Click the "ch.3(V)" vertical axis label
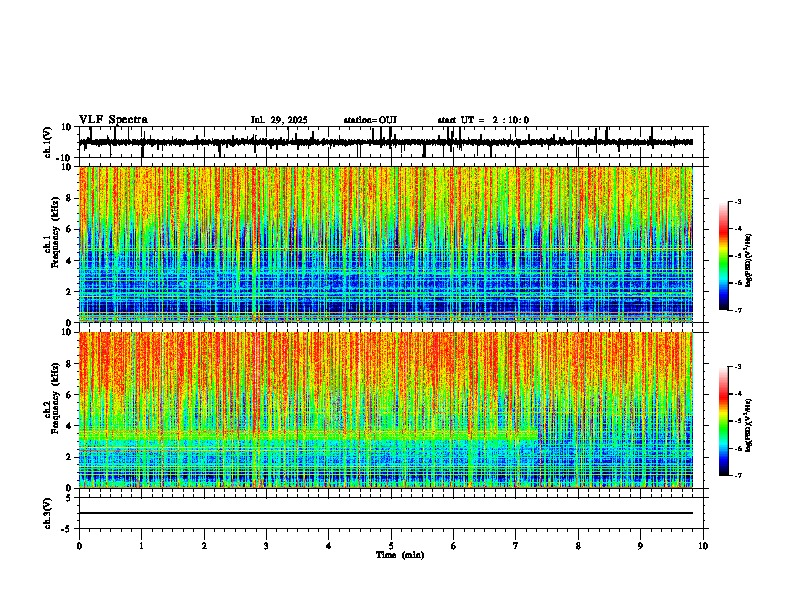This screenshot has height=612, width=792. [x=48, y=513]
